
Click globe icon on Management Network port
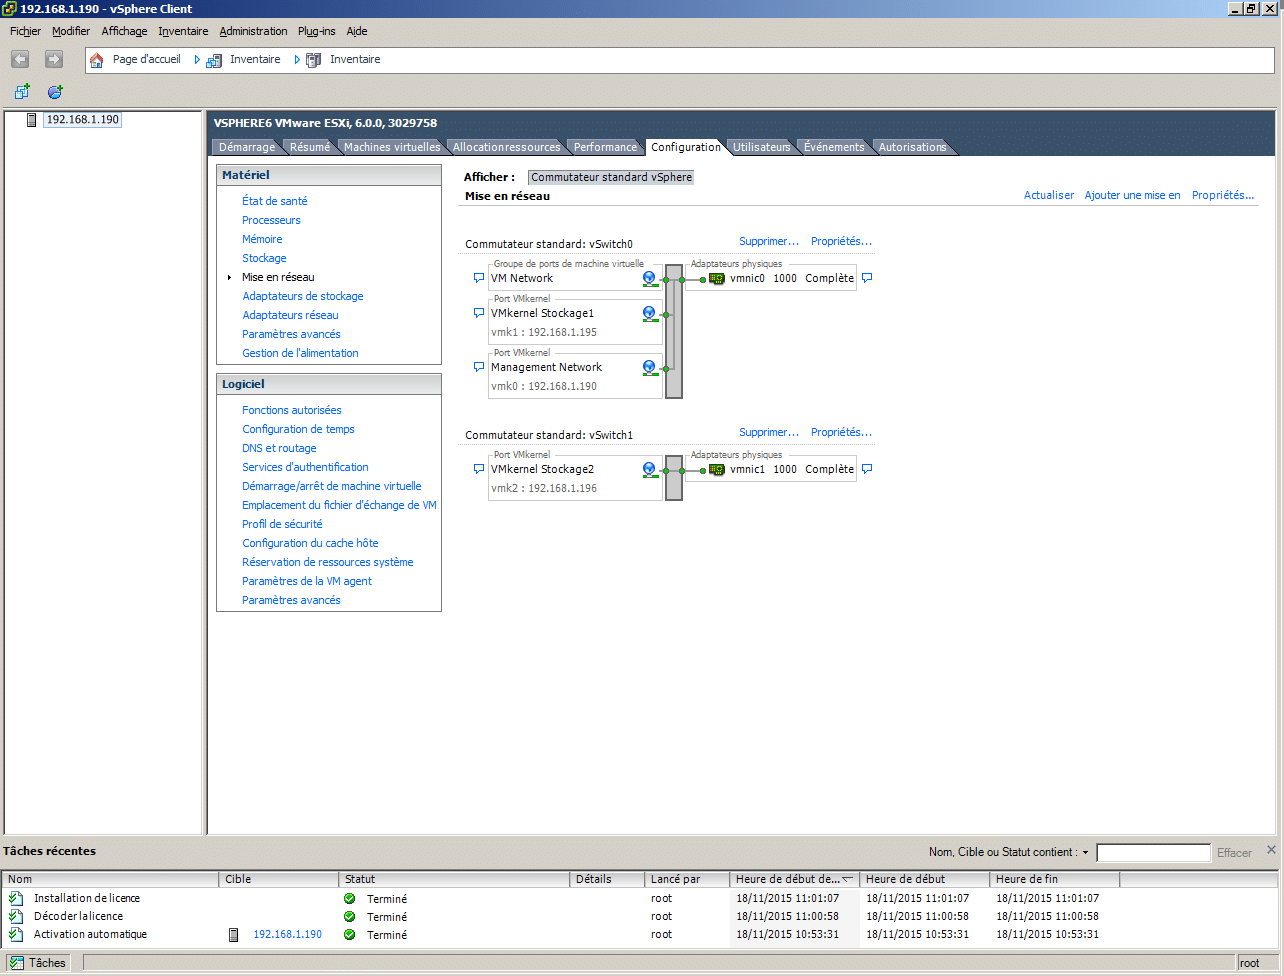tap(650, 368)
